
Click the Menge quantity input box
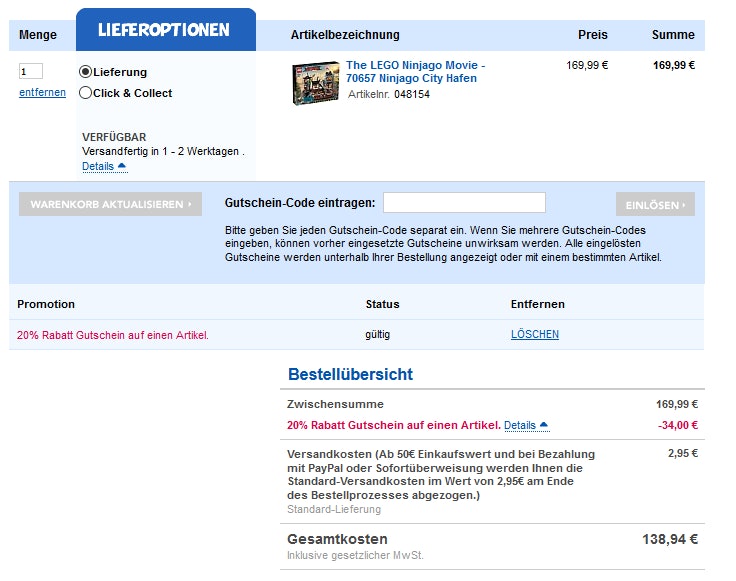pyautogui.click(x=31, y=71)
